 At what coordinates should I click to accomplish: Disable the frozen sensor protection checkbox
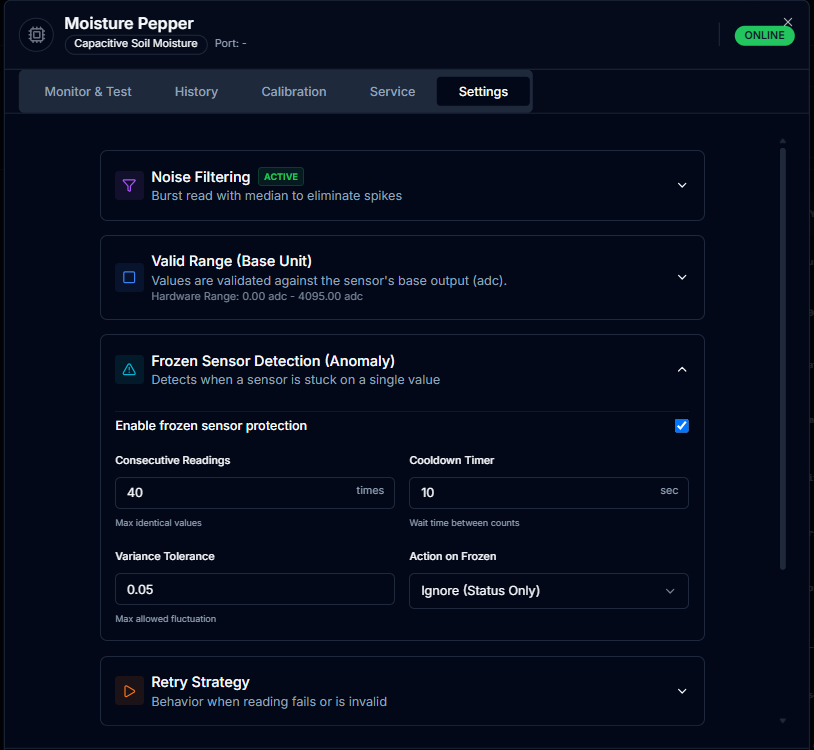[x=682, y=426]
